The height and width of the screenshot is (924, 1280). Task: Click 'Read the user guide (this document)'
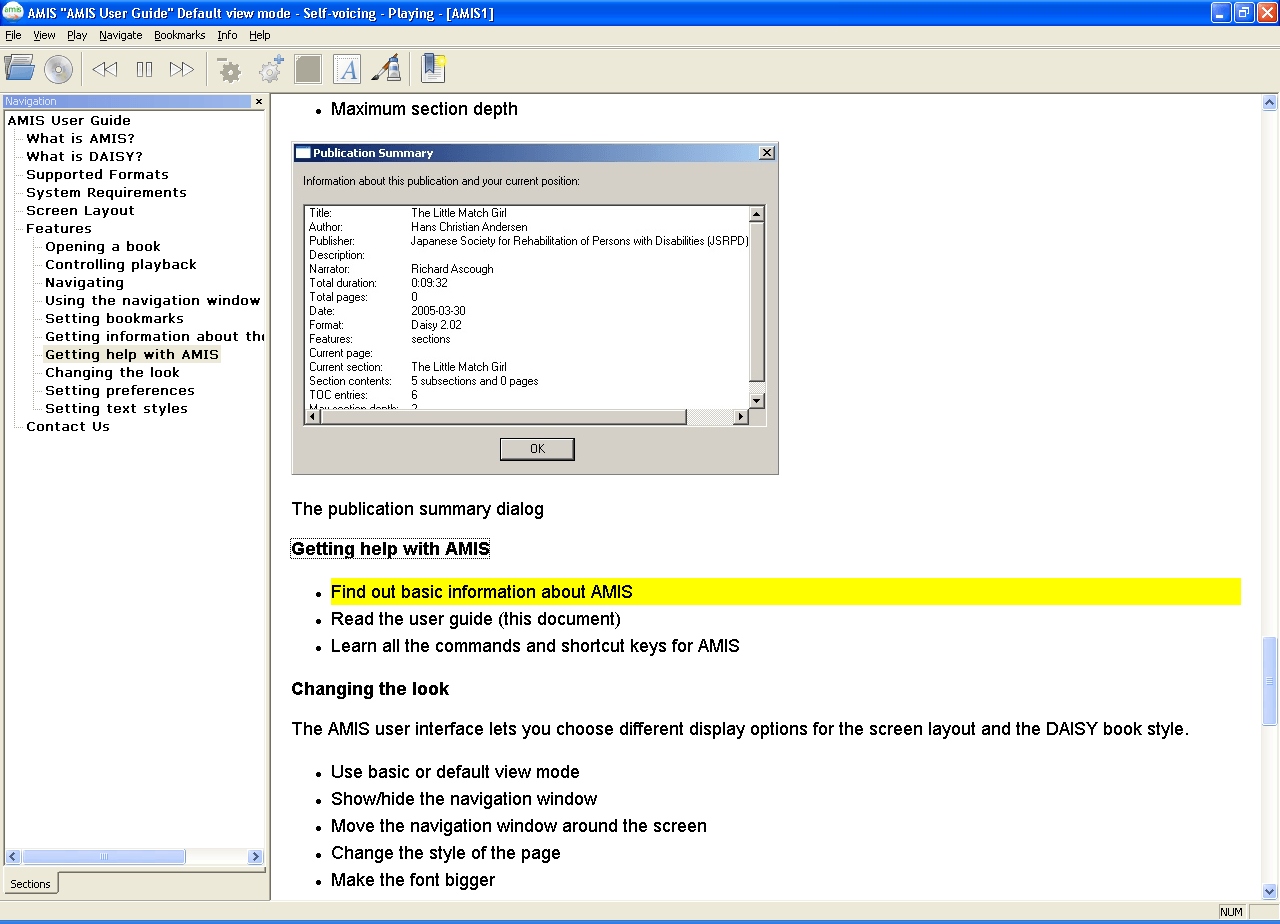(x=476, y=619)
